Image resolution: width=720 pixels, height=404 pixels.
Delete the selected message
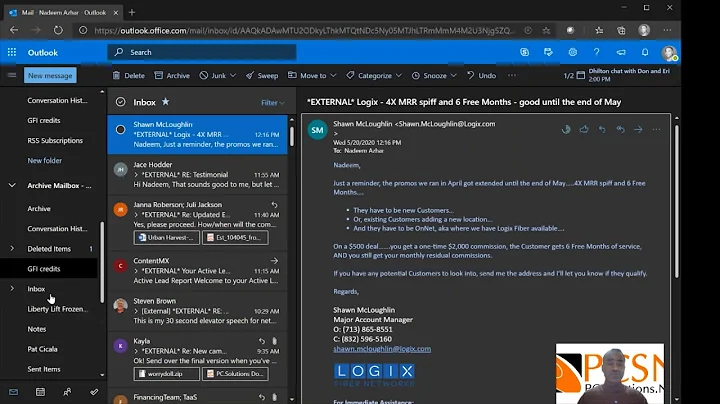[x=129, y=75]
